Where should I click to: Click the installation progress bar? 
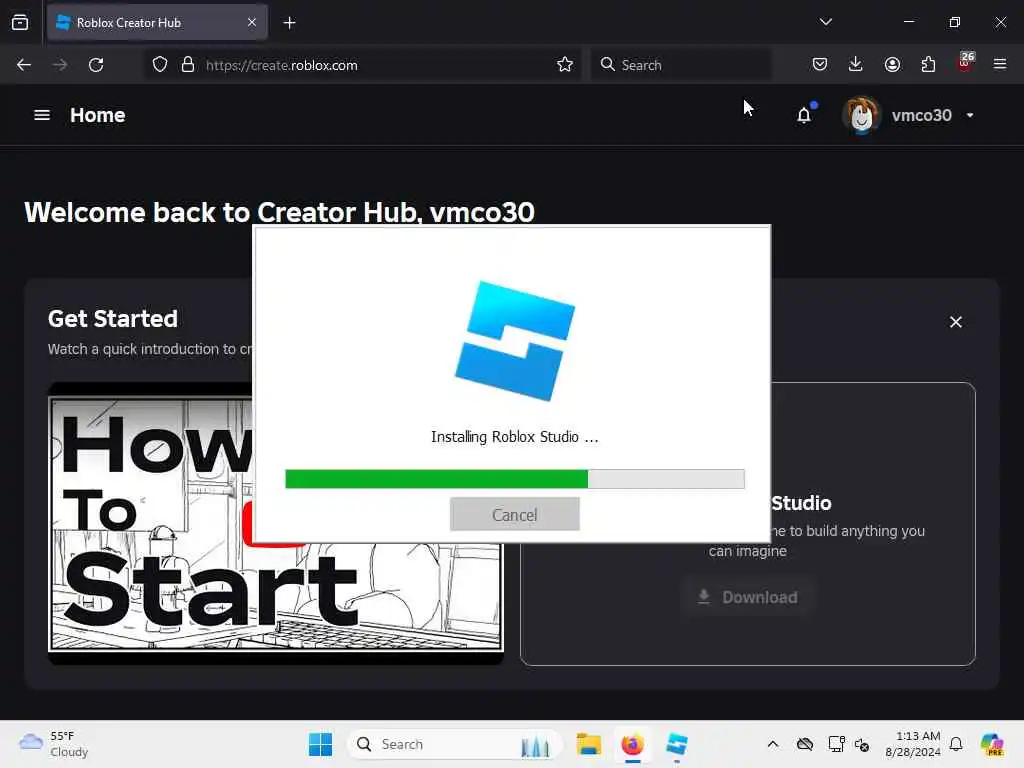[515, 479]
